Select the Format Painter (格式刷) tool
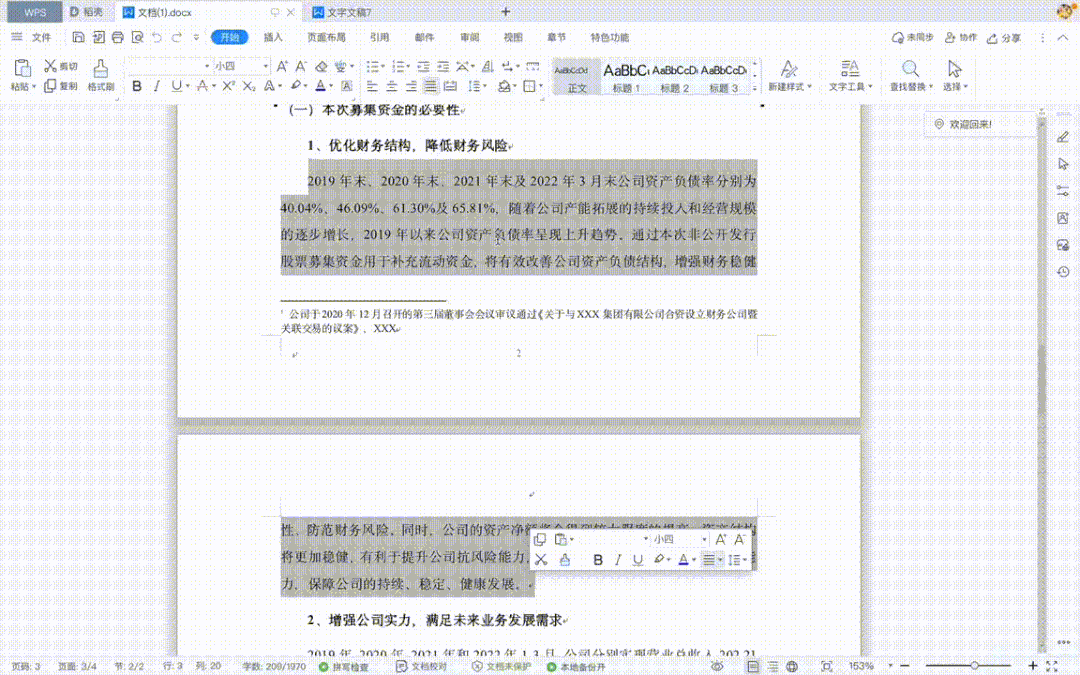The height and width of the screenshot is (675, 1080). (x=100, y=77)
